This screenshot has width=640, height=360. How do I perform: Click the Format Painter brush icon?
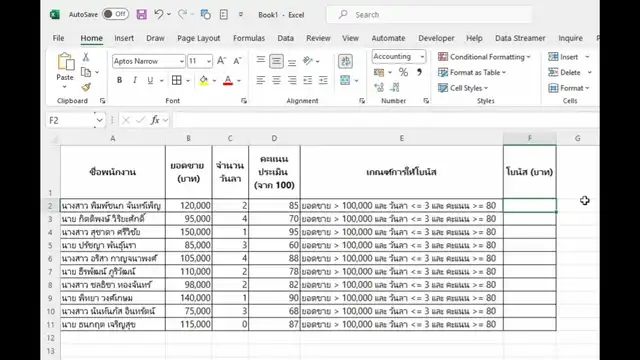click(86, 87)
